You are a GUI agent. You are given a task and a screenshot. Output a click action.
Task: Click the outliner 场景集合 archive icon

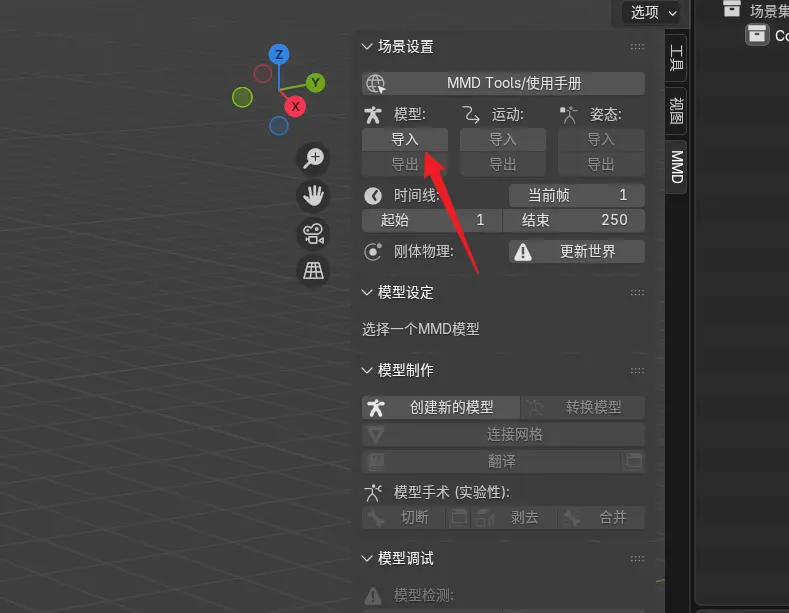pyautogui.click(x=732, y=9)
